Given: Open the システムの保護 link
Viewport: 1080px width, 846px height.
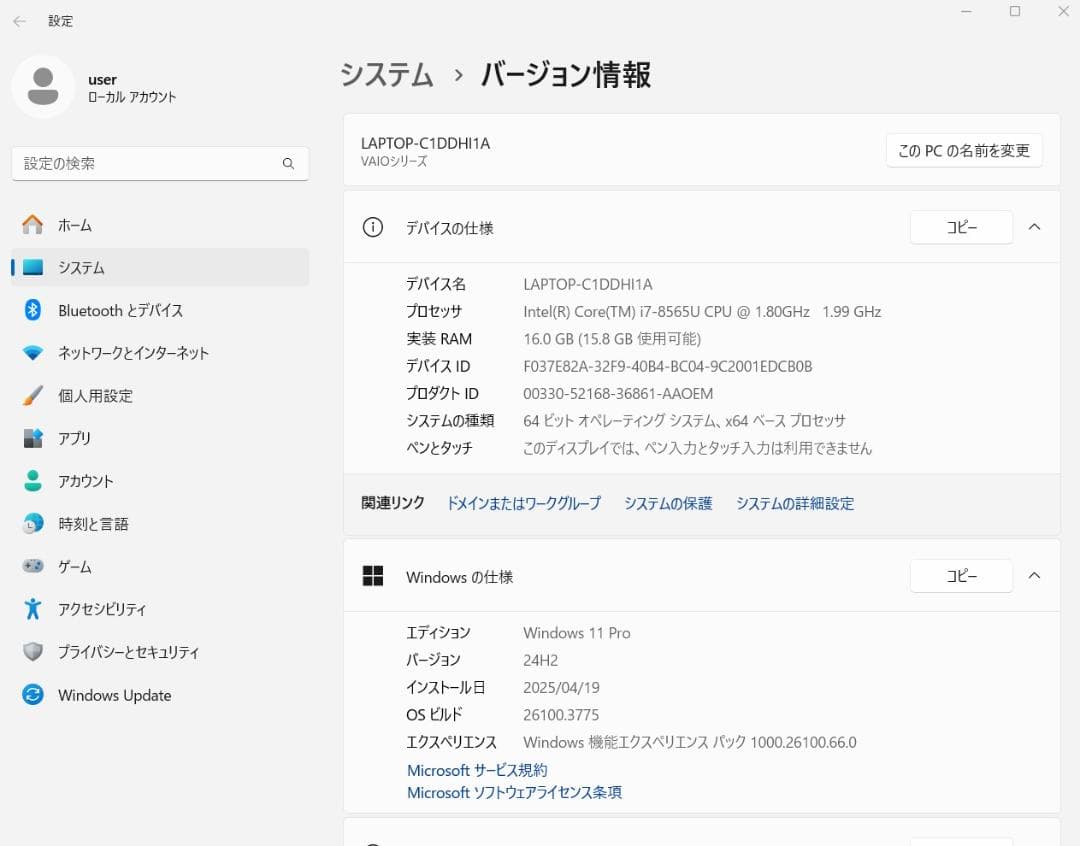Looking at the screenshot, I should pyautogui.click(x=667, y=503).
